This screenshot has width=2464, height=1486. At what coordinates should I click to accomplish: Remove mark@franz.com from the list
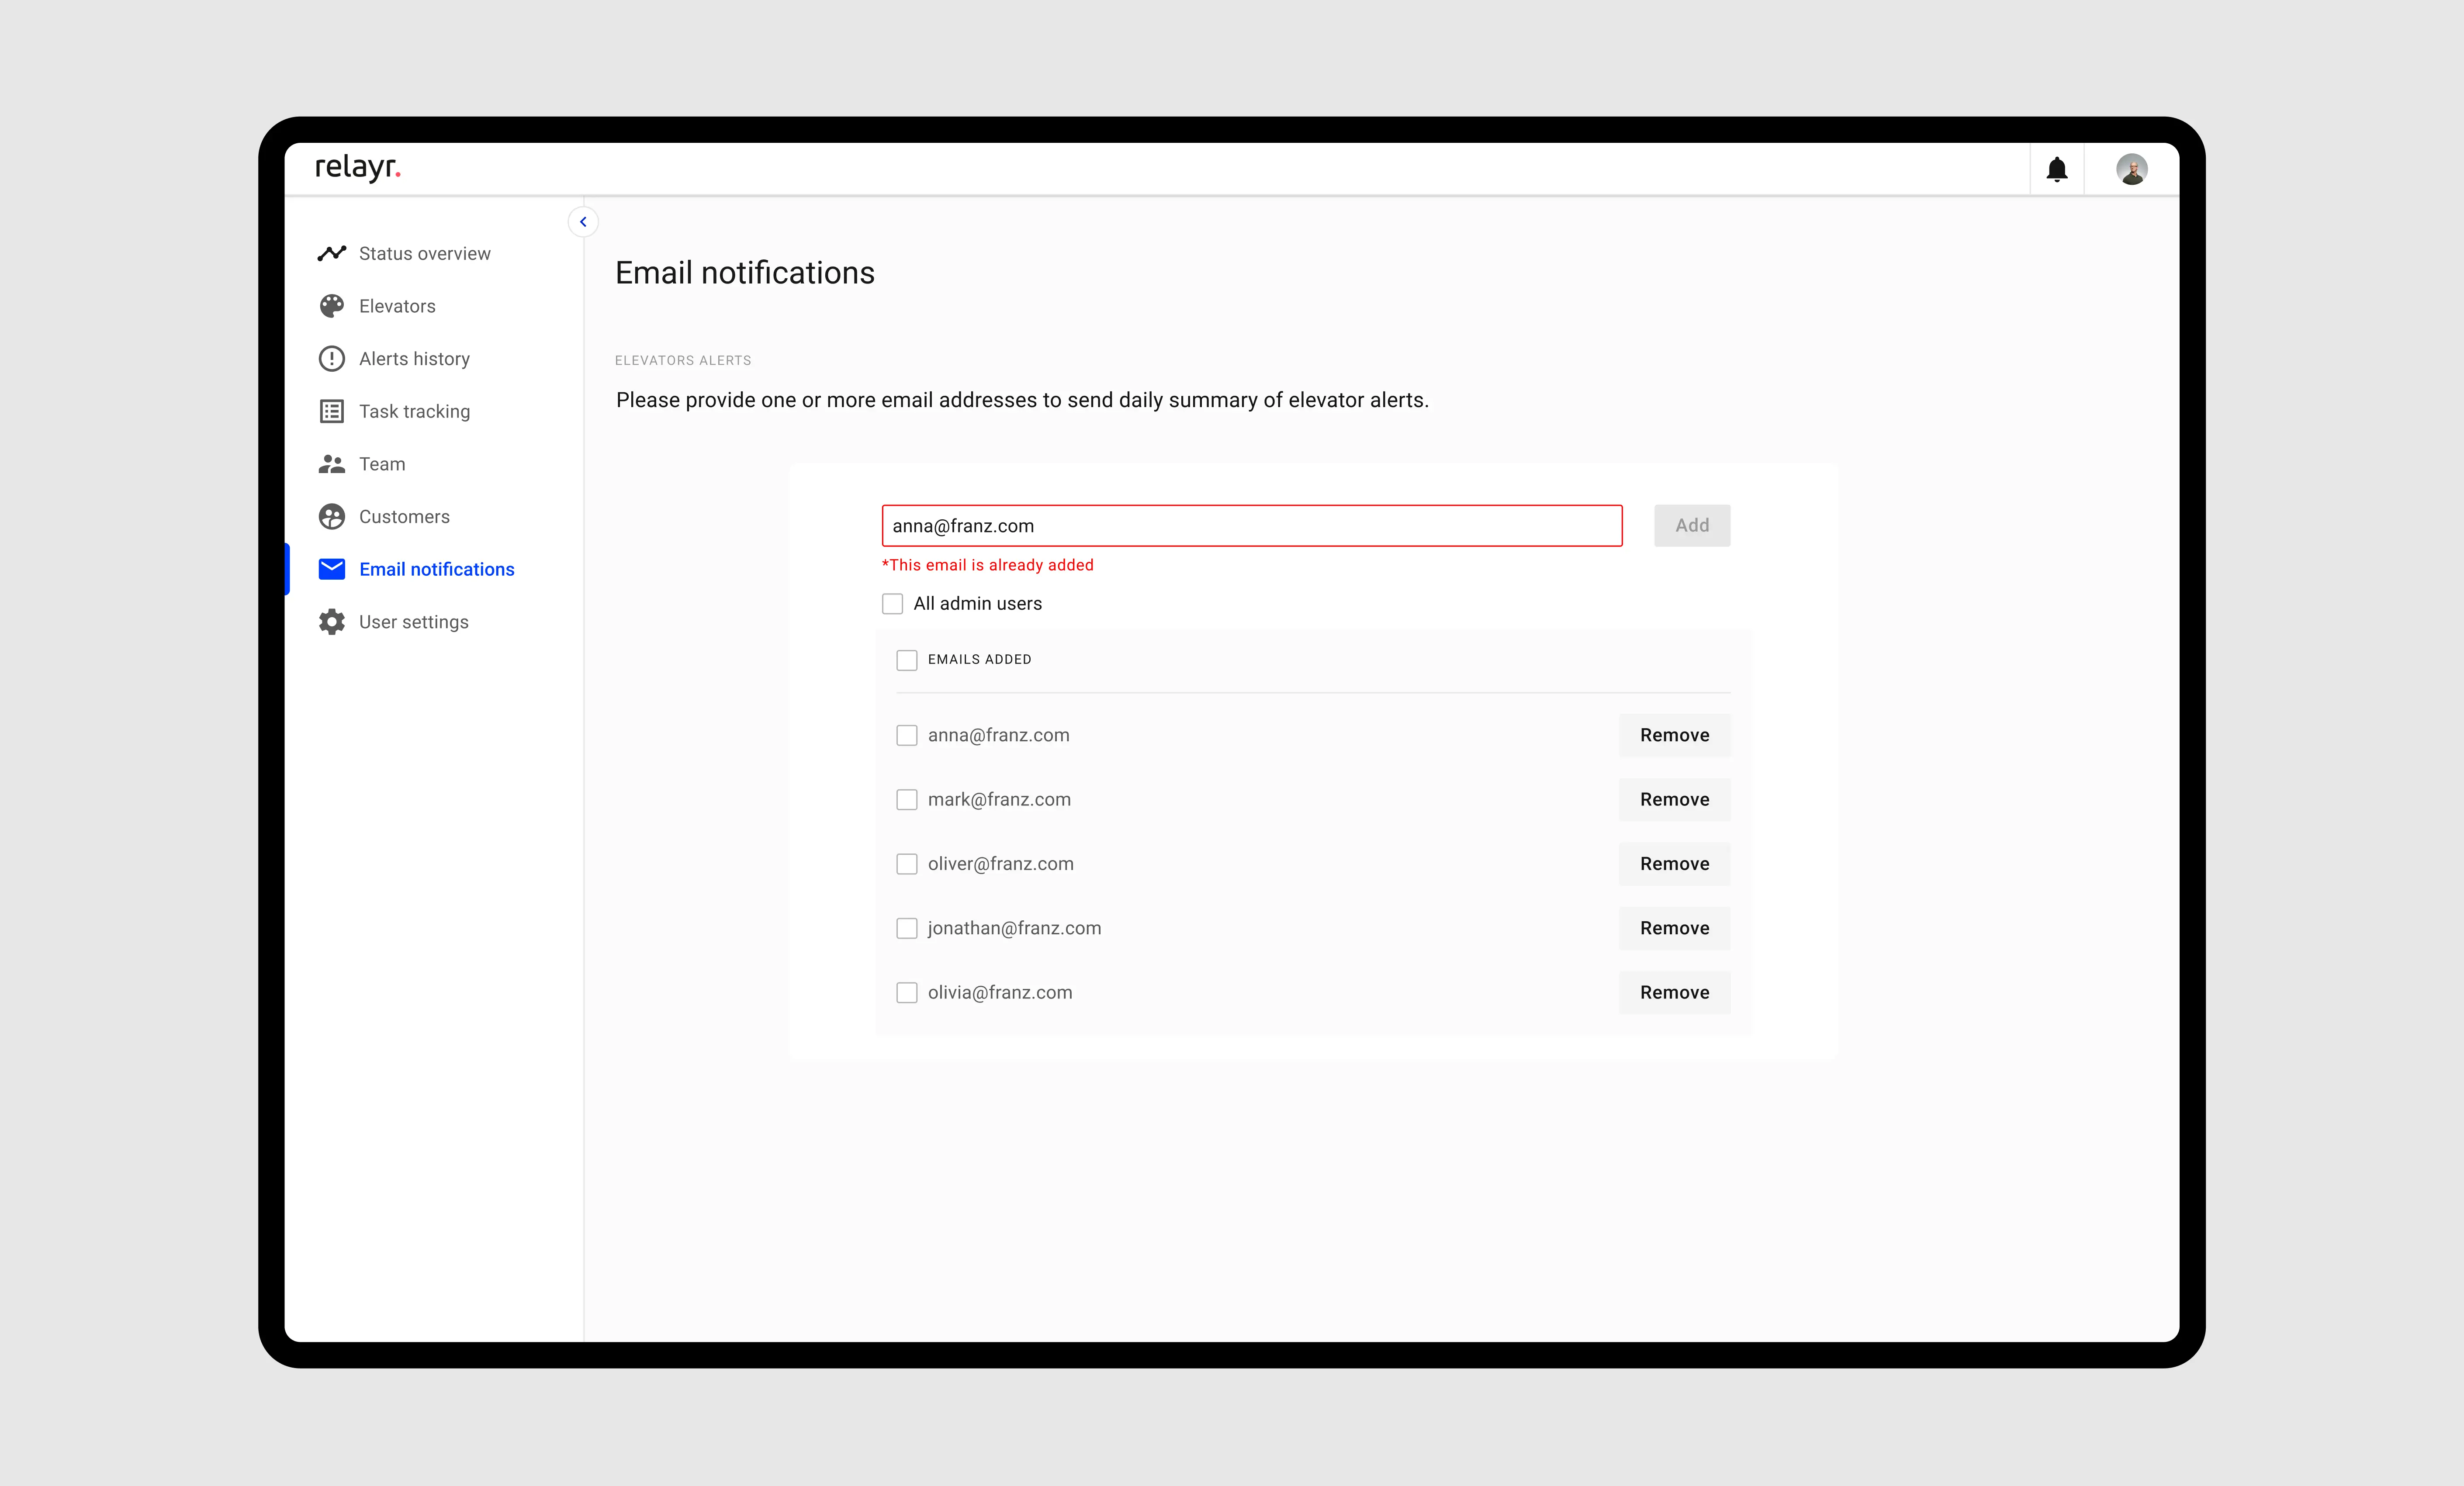pos(1674,800)
